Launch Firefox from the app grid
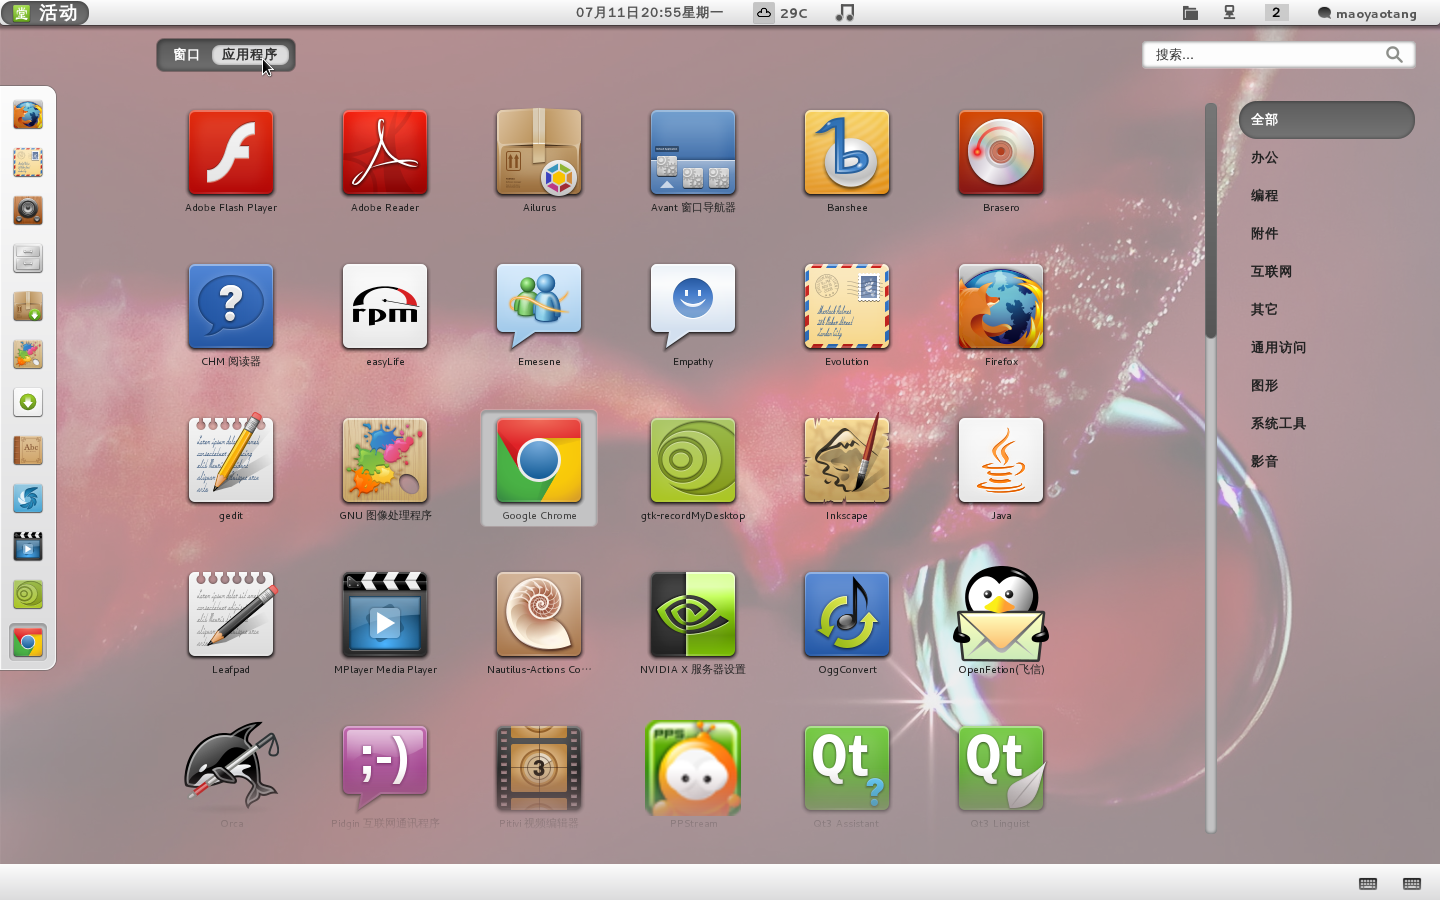 point(1001,307)
